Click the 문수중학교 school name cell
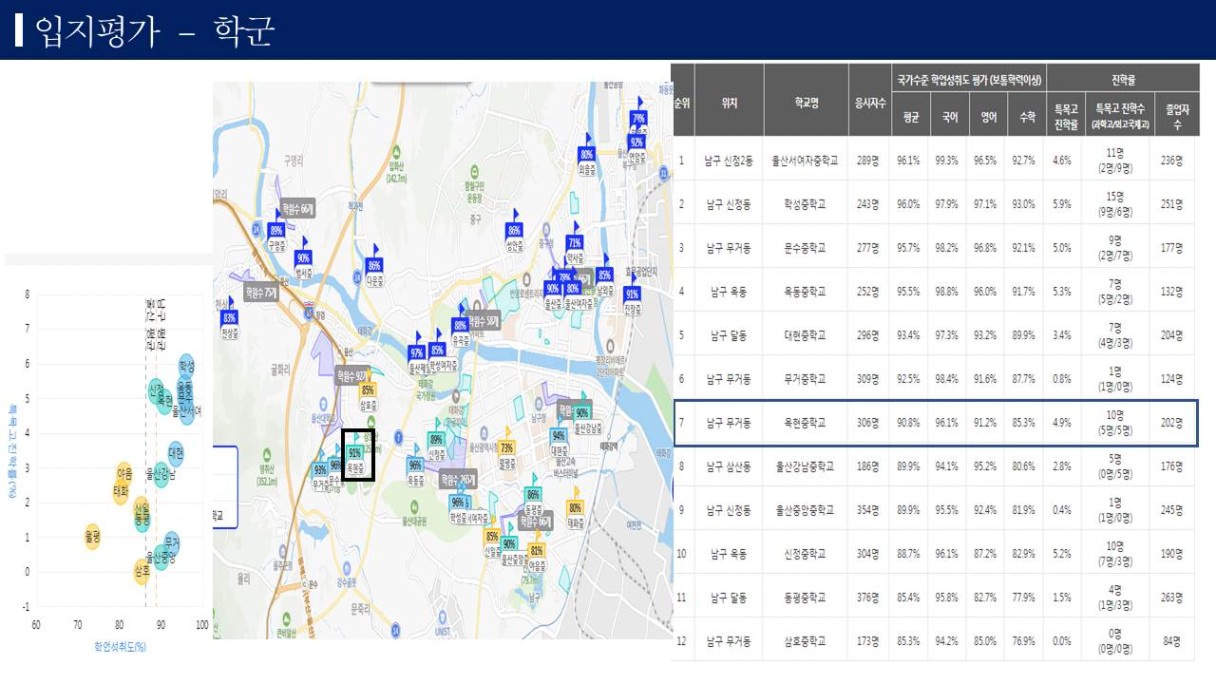1216x684 pixels. 805,248
